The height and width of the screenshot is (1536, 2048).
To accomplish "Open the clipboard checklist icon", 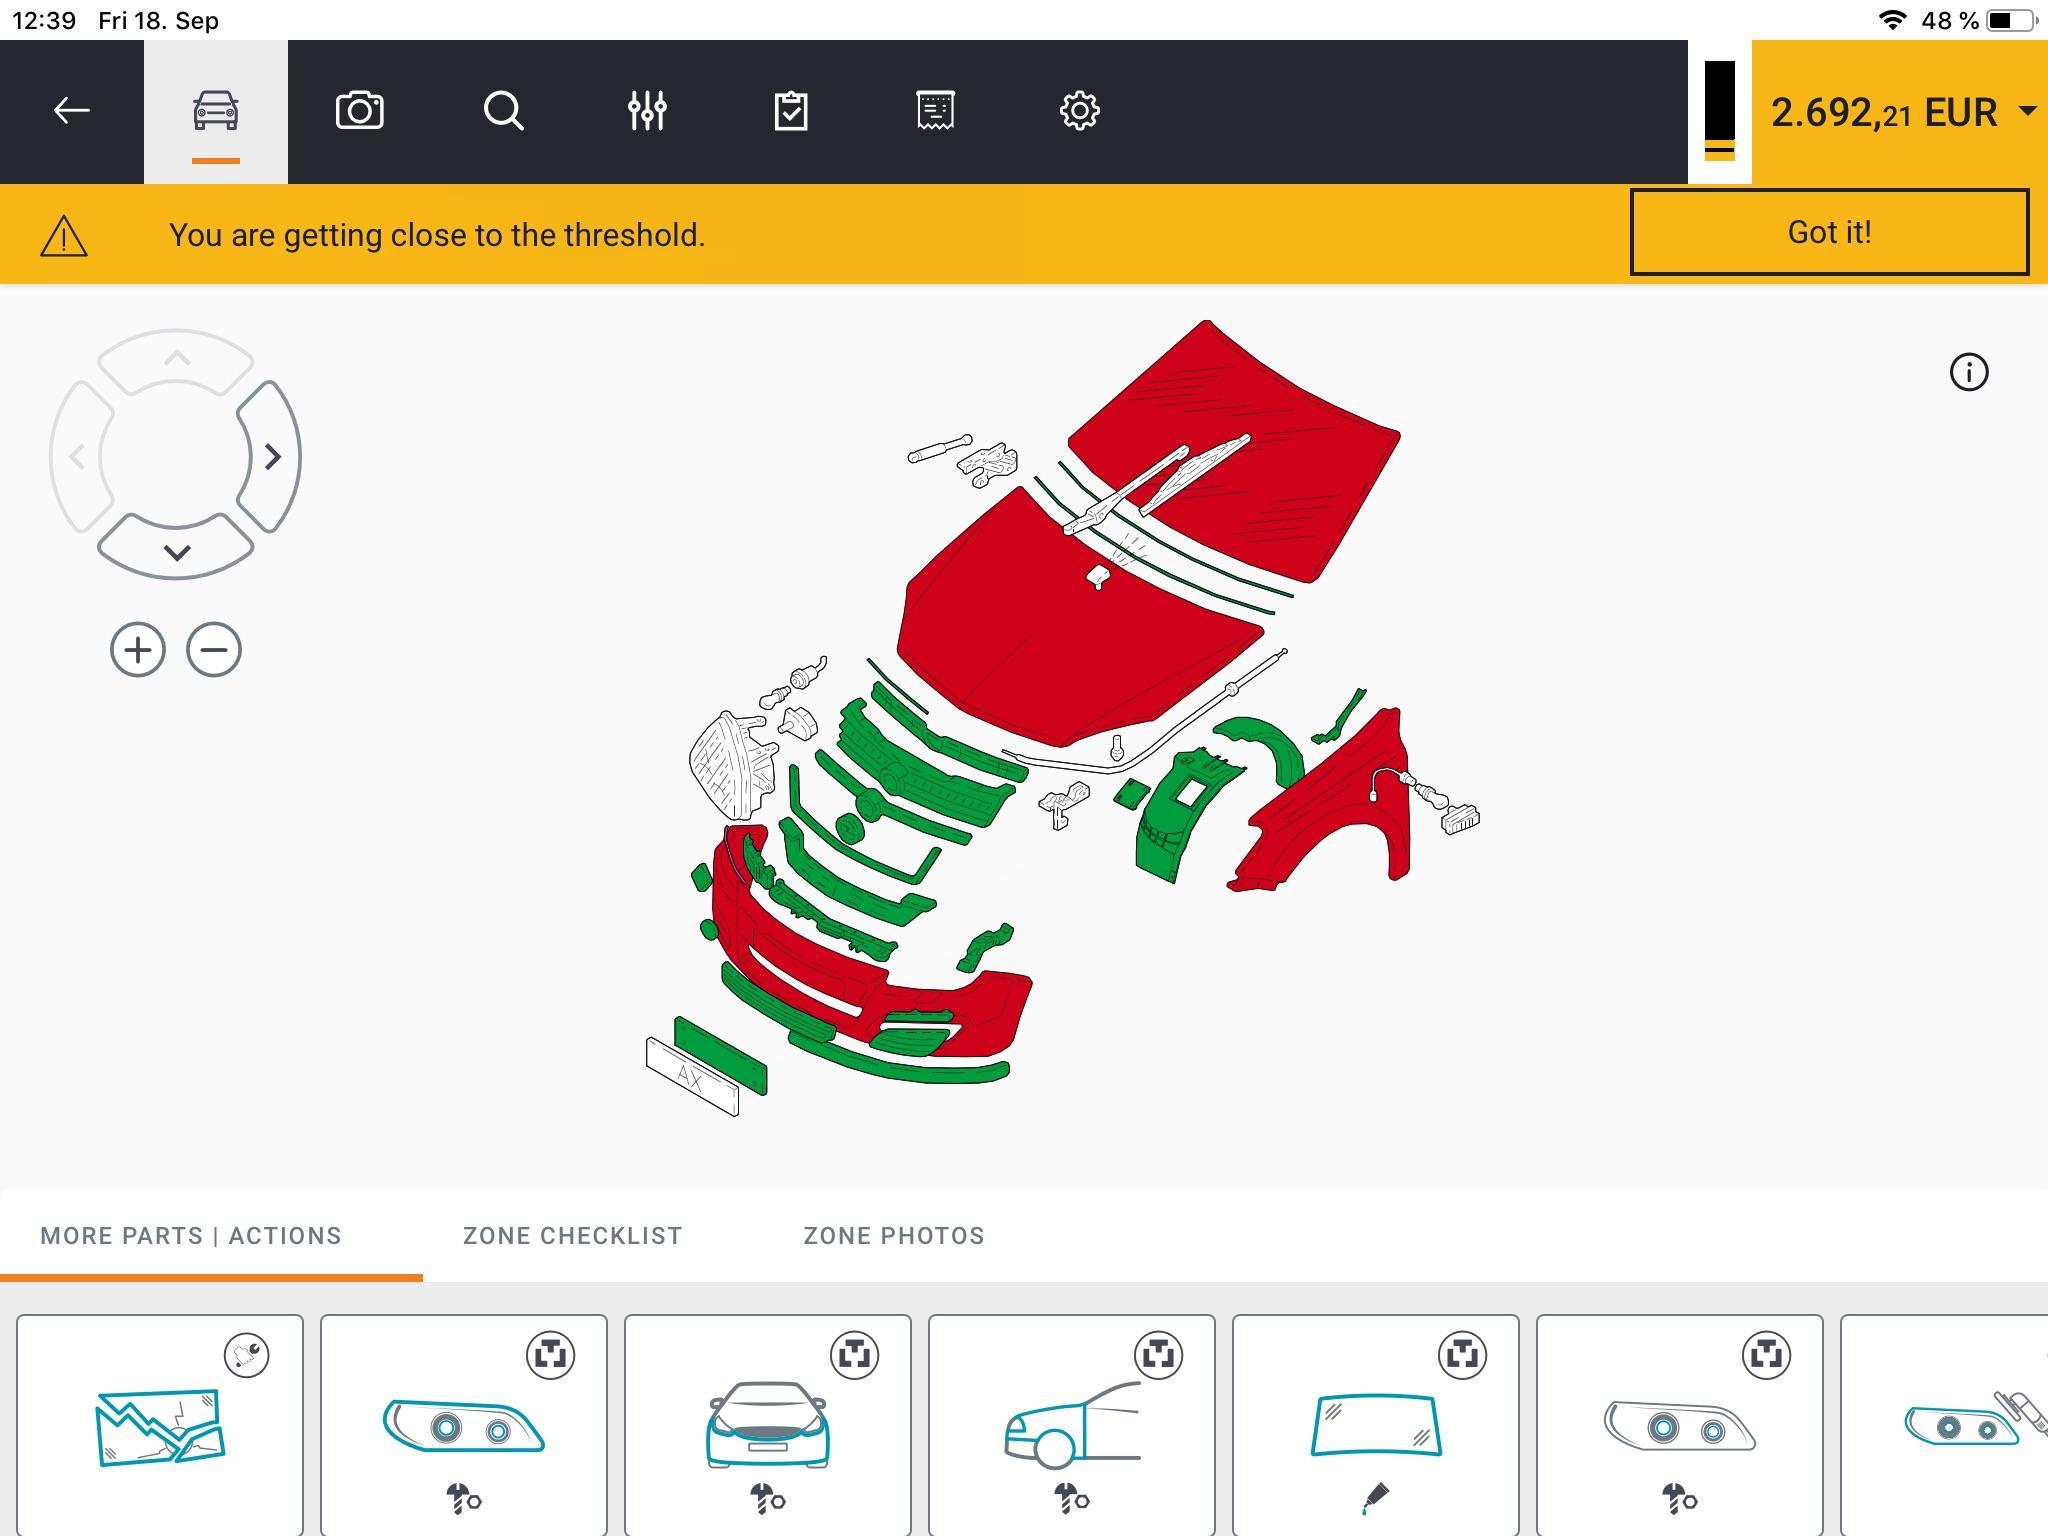I will tap(791, 111).
